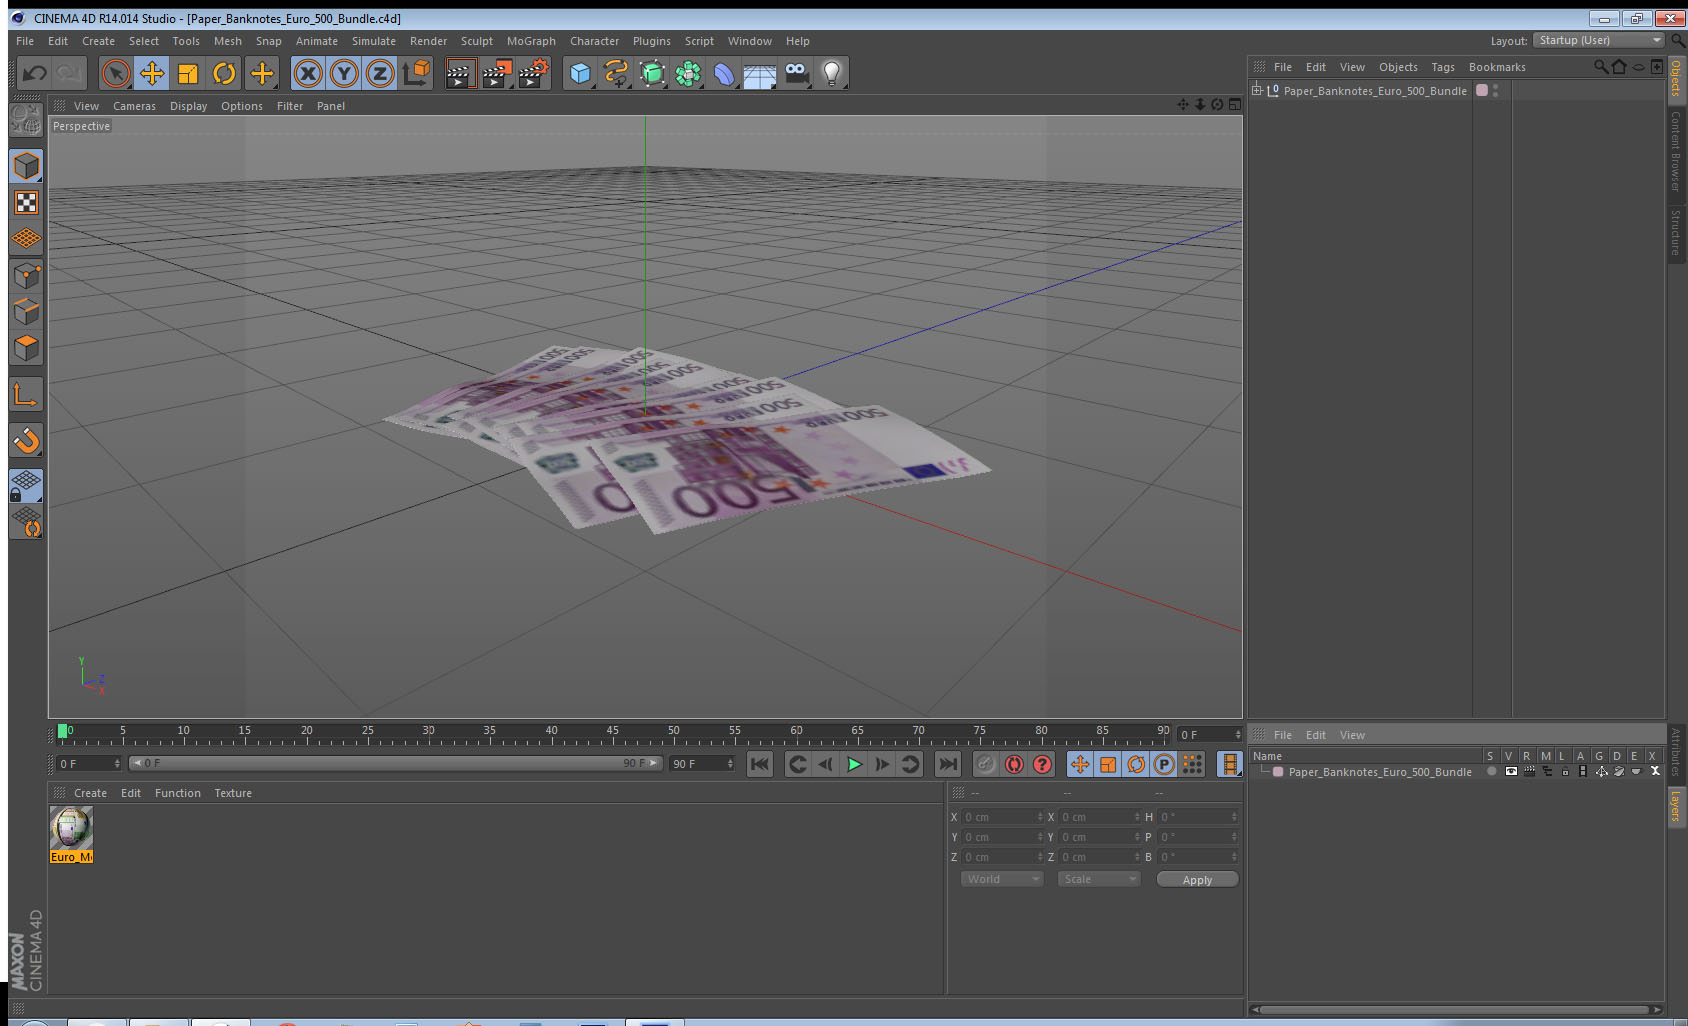Open the deformer objects icon
The height and width of the screenshot is (1026, 1688).
724,73
